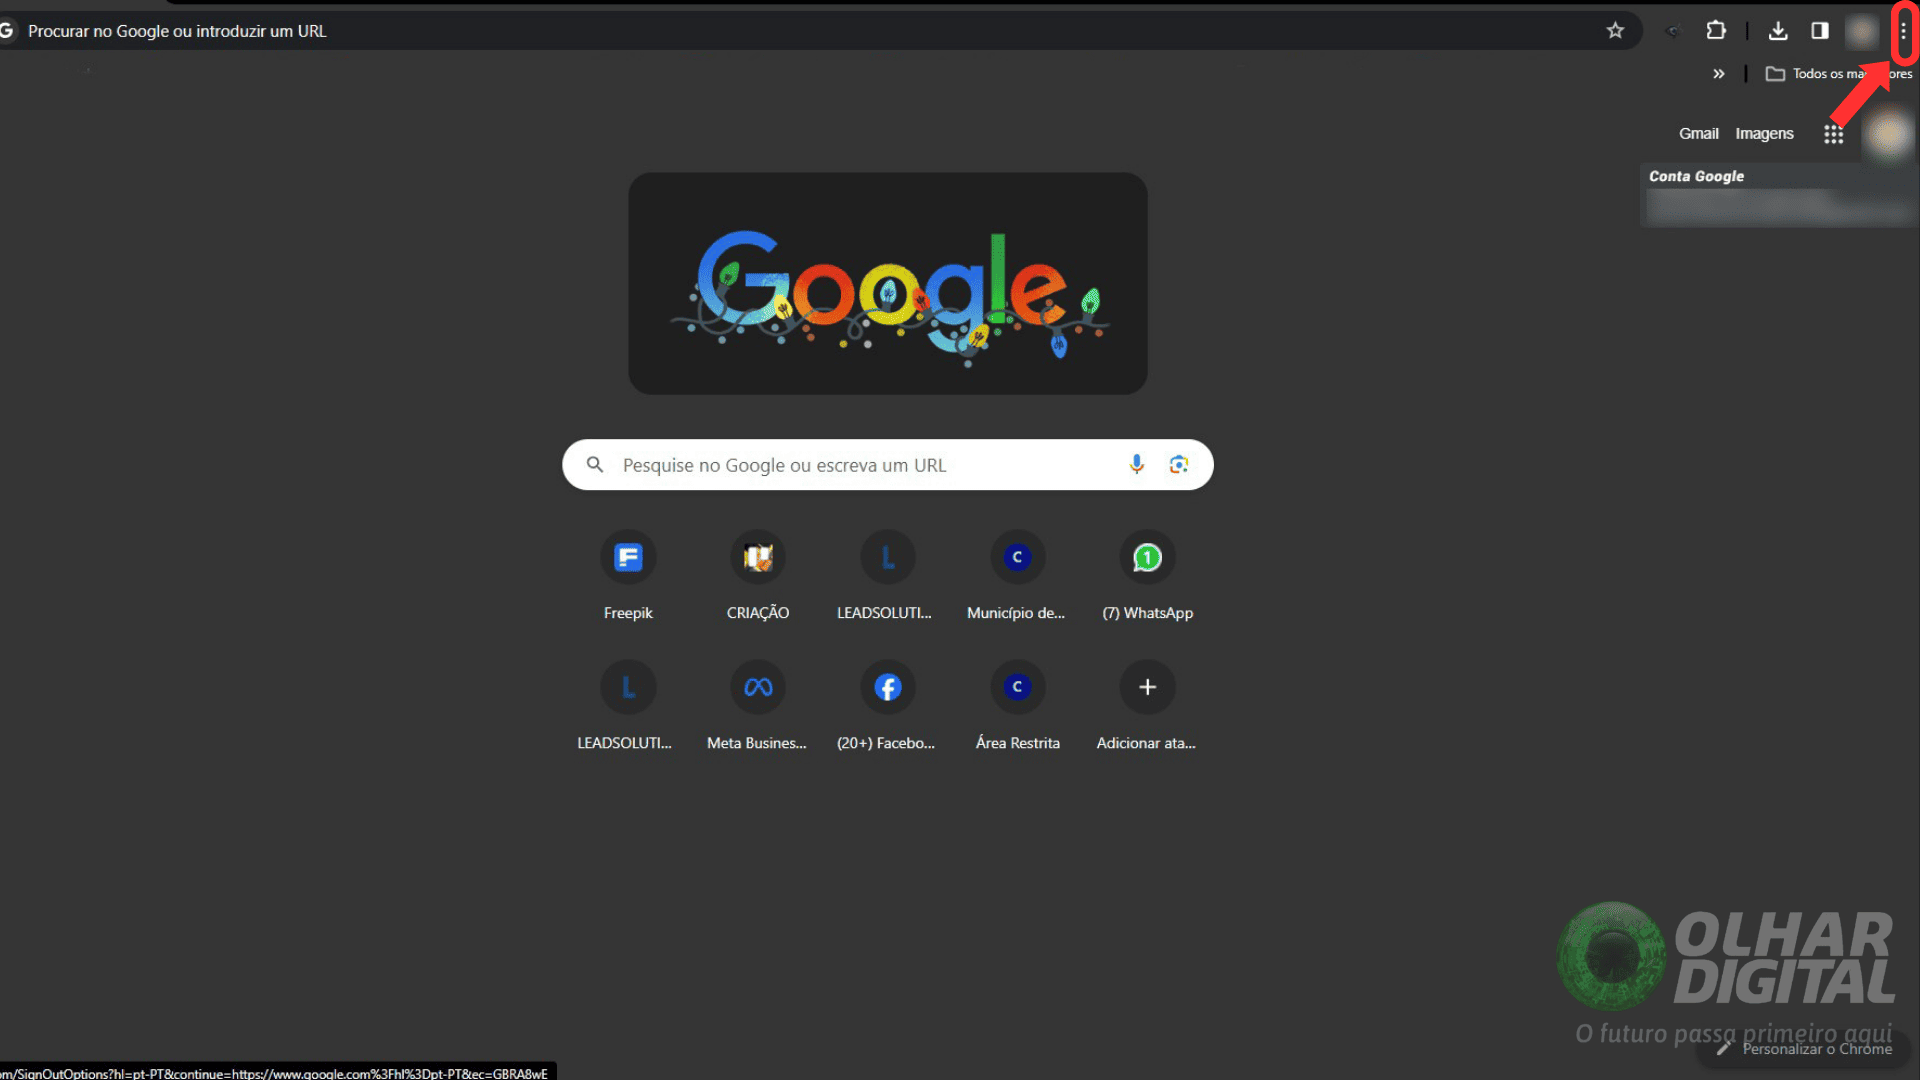Open the Extensions puzzle icon
The image size is (1920, 1080).
pyautogui.click(x=1716, y=31)
